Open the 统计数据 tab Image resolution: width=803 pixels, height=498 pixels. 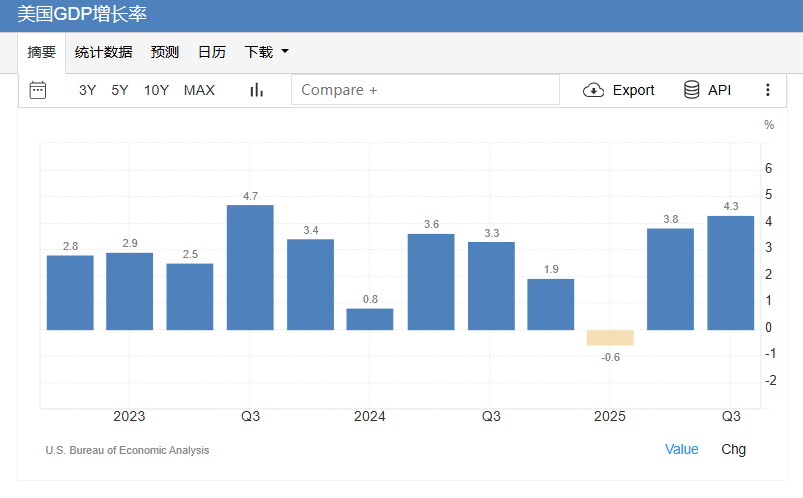[x=103, y=52]
